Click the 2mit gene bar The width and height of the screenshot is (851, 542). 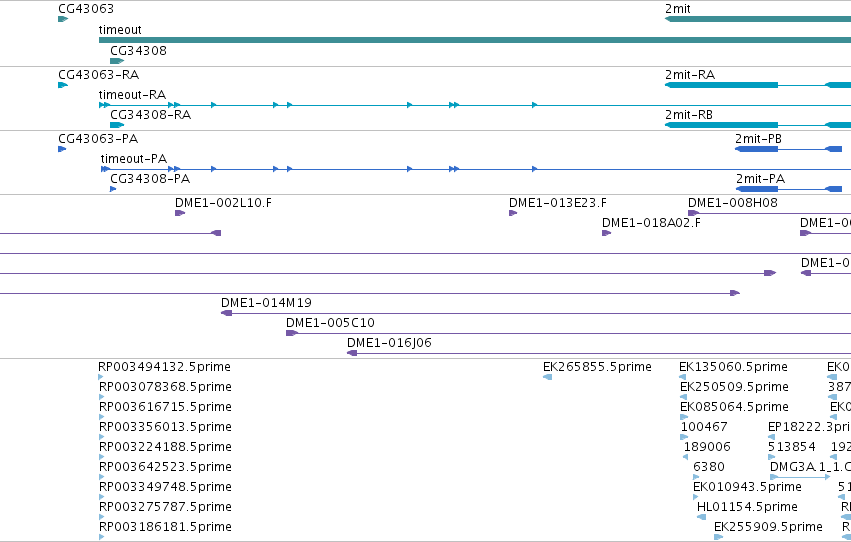(758, 19)
